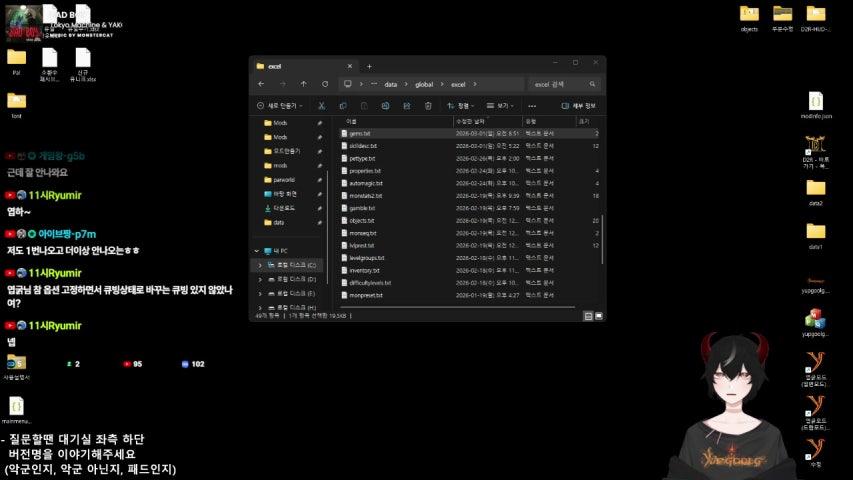Click the breadcrumb ellipsis for hidden path
Screen dimensions: 853x480
374,84
